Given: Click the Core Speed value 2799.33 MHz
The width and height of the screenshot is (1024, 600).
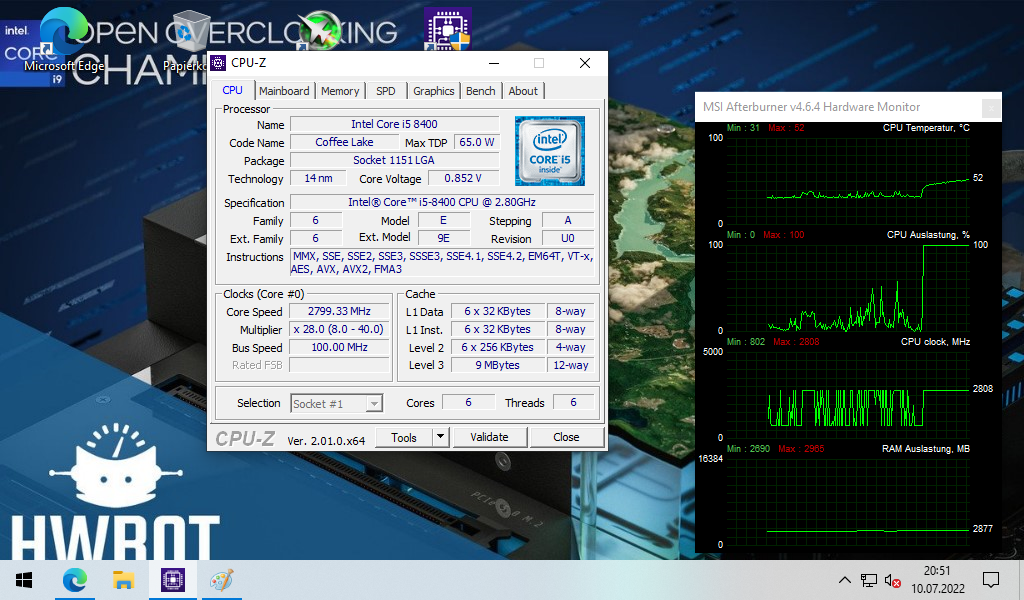Looking at the screenshot, I should coord(340,311).
